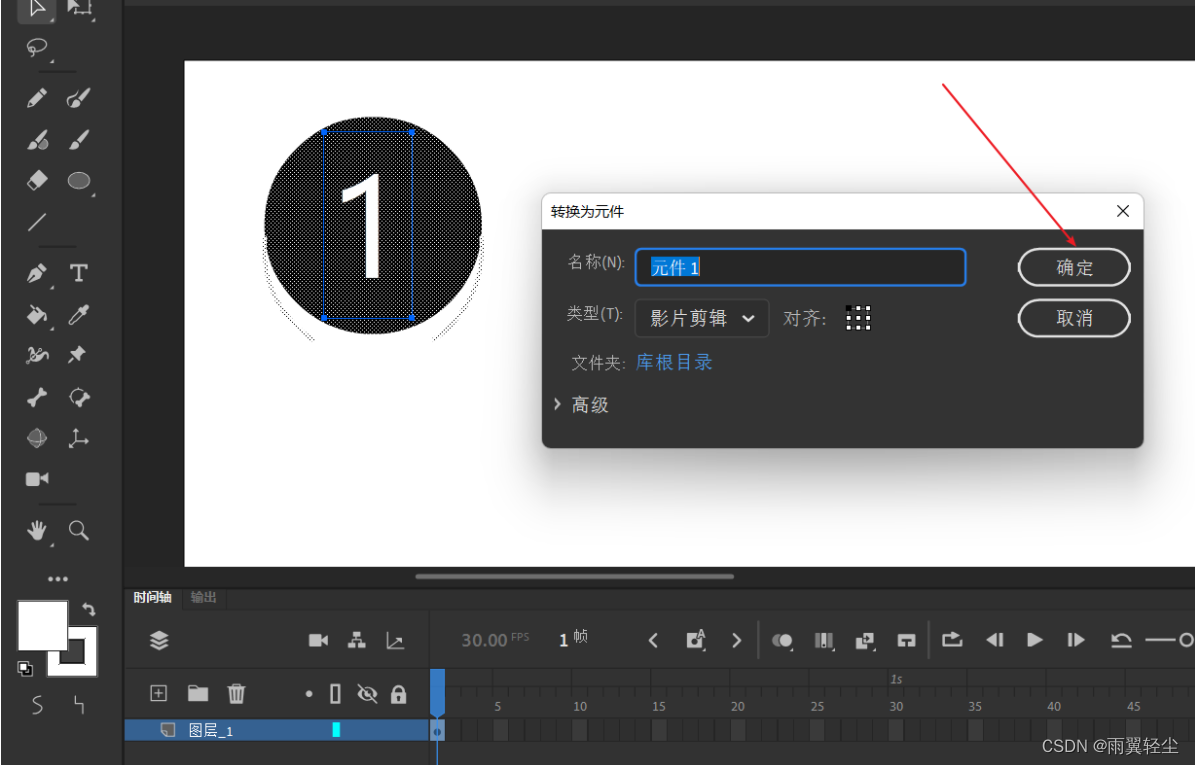The image size is (1195, 765).
Task: Select the Free Transform tool
Action: click(79, 8)
